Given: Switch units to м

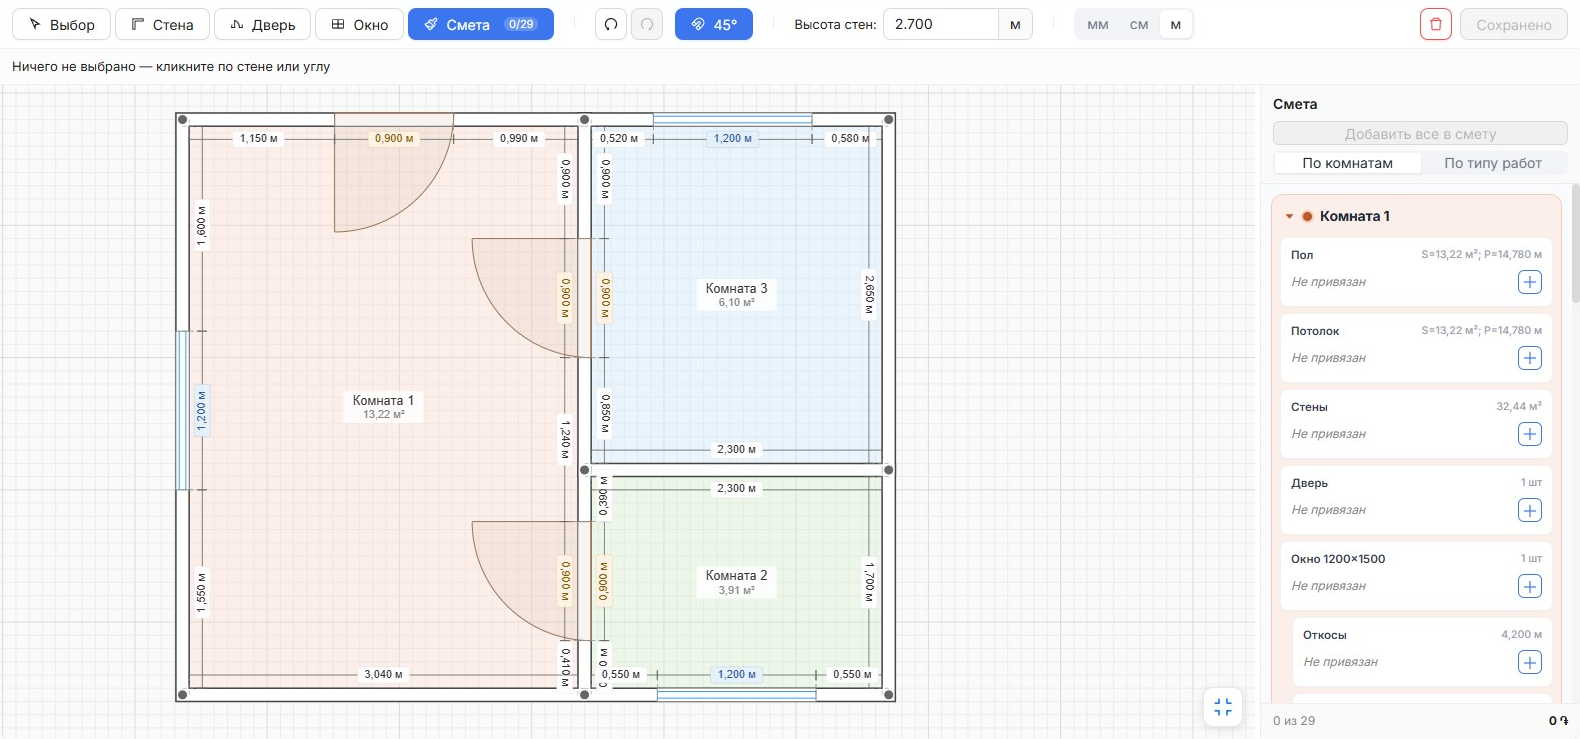Looking at the screenshot, I should point(1176,25).
